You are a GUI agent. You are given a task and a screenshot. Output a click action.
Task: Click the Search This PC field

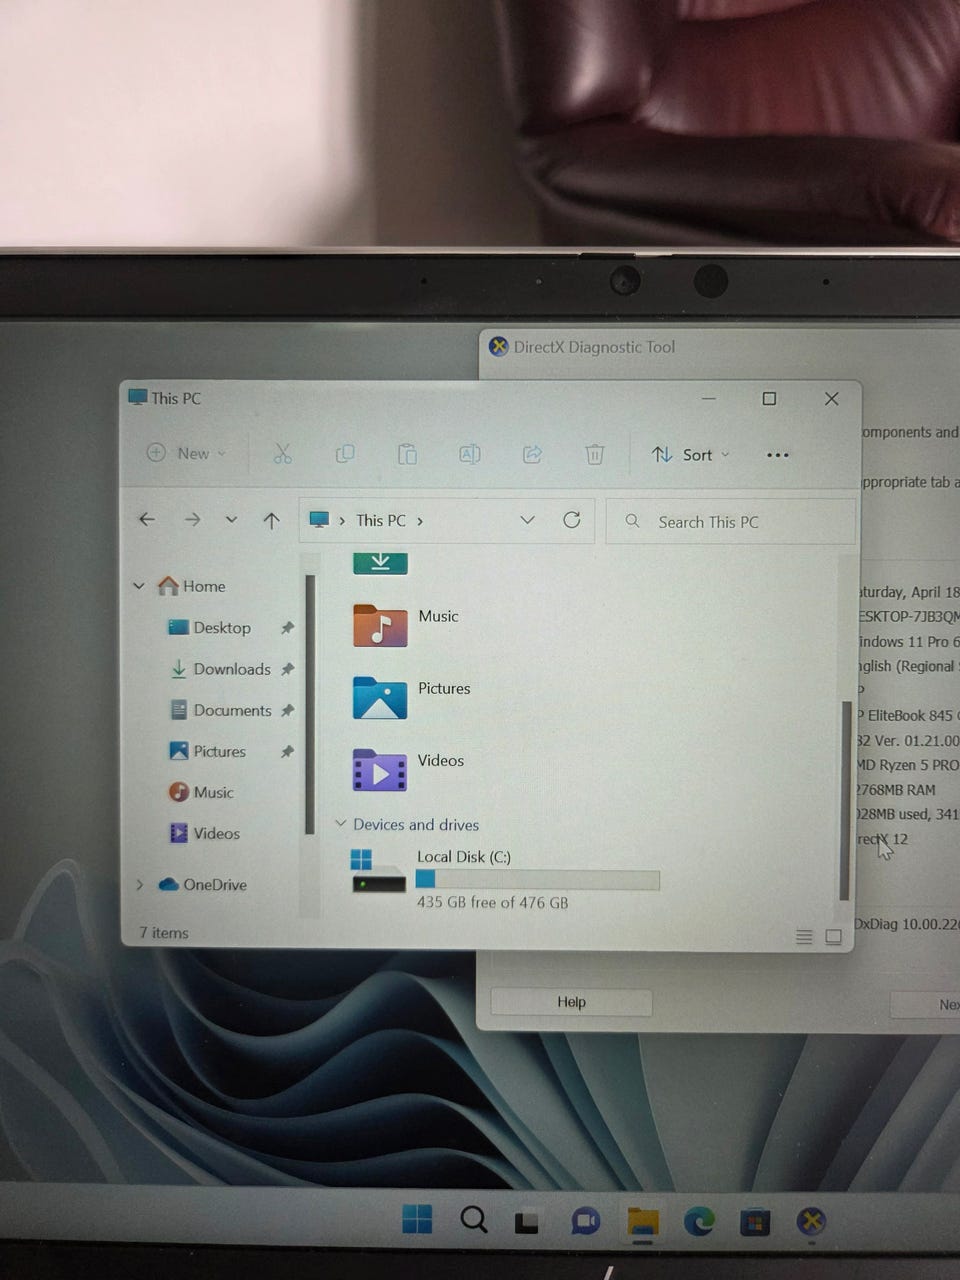[731, 521]
